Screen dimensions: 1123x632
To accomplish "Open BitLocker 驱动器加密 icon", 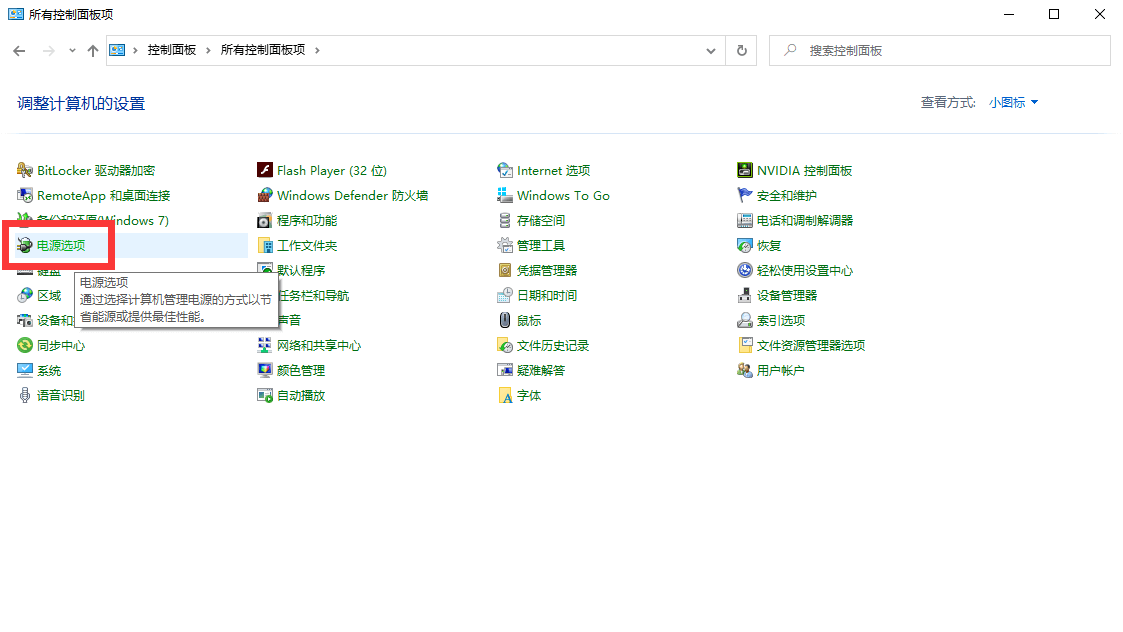I will [x=25, y=171].
